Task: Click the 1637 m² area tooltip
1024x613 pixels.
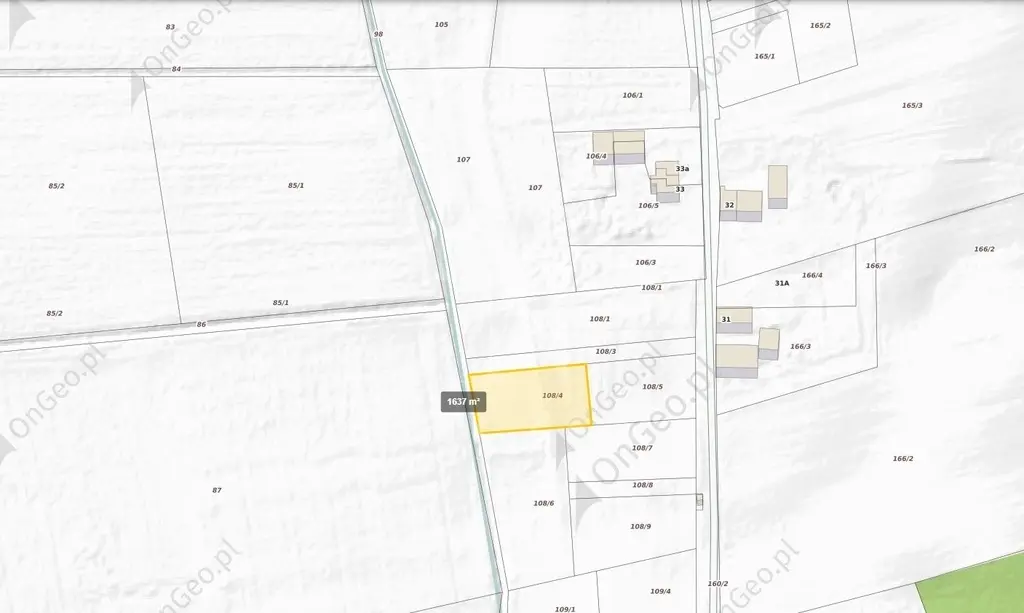Action: (463, 401)
